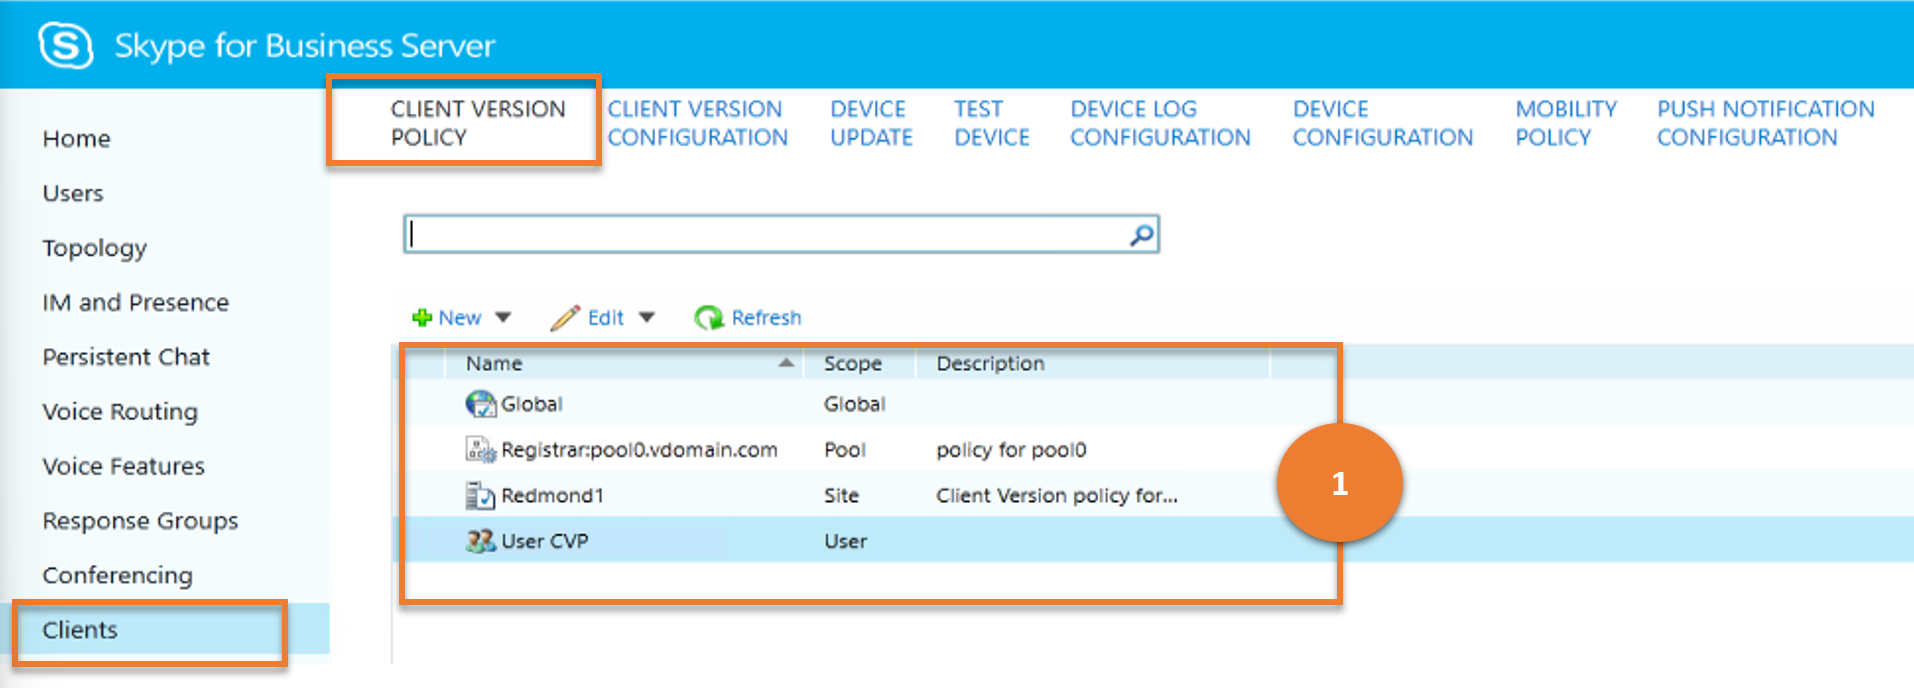Select the User CVP policy name
The image size is (1914, 688).
coord(545,541)
